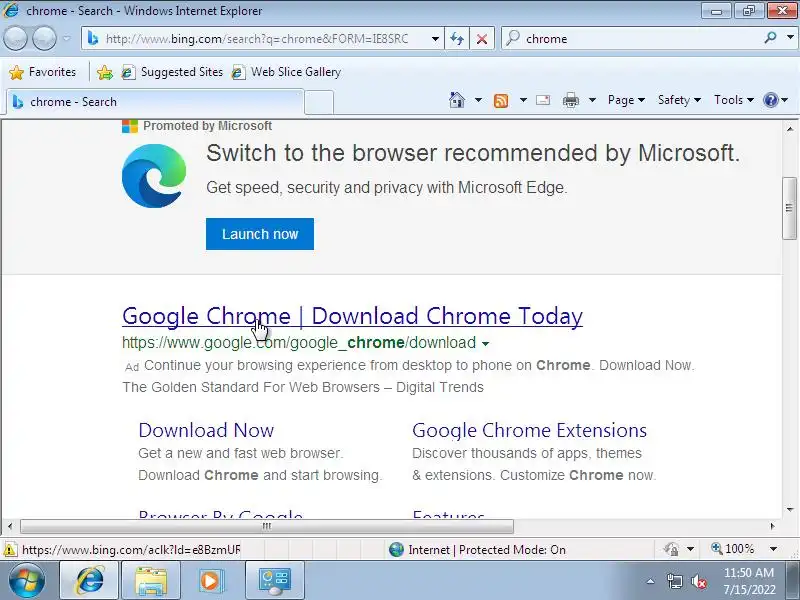The height and width of the screenshot is (600, 800).
Task: Open the search provider dropdown arrow
Action: (790, 38)
